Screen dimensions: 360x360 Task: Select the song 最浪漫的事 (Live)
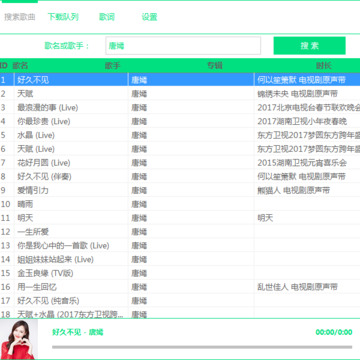(48, 108)
